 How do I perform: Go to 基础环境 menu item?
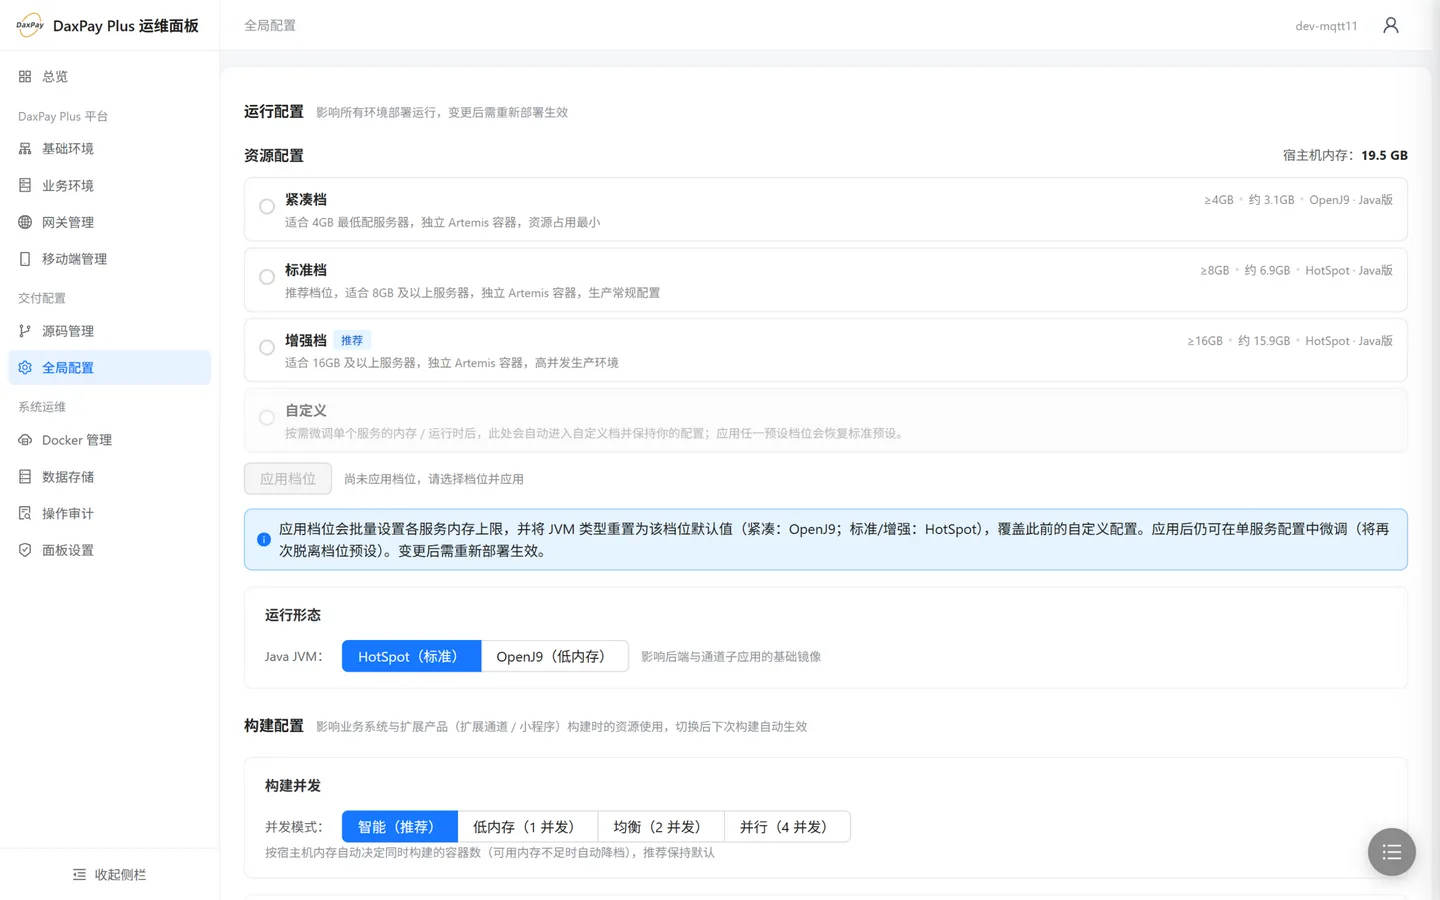(110, 148)
